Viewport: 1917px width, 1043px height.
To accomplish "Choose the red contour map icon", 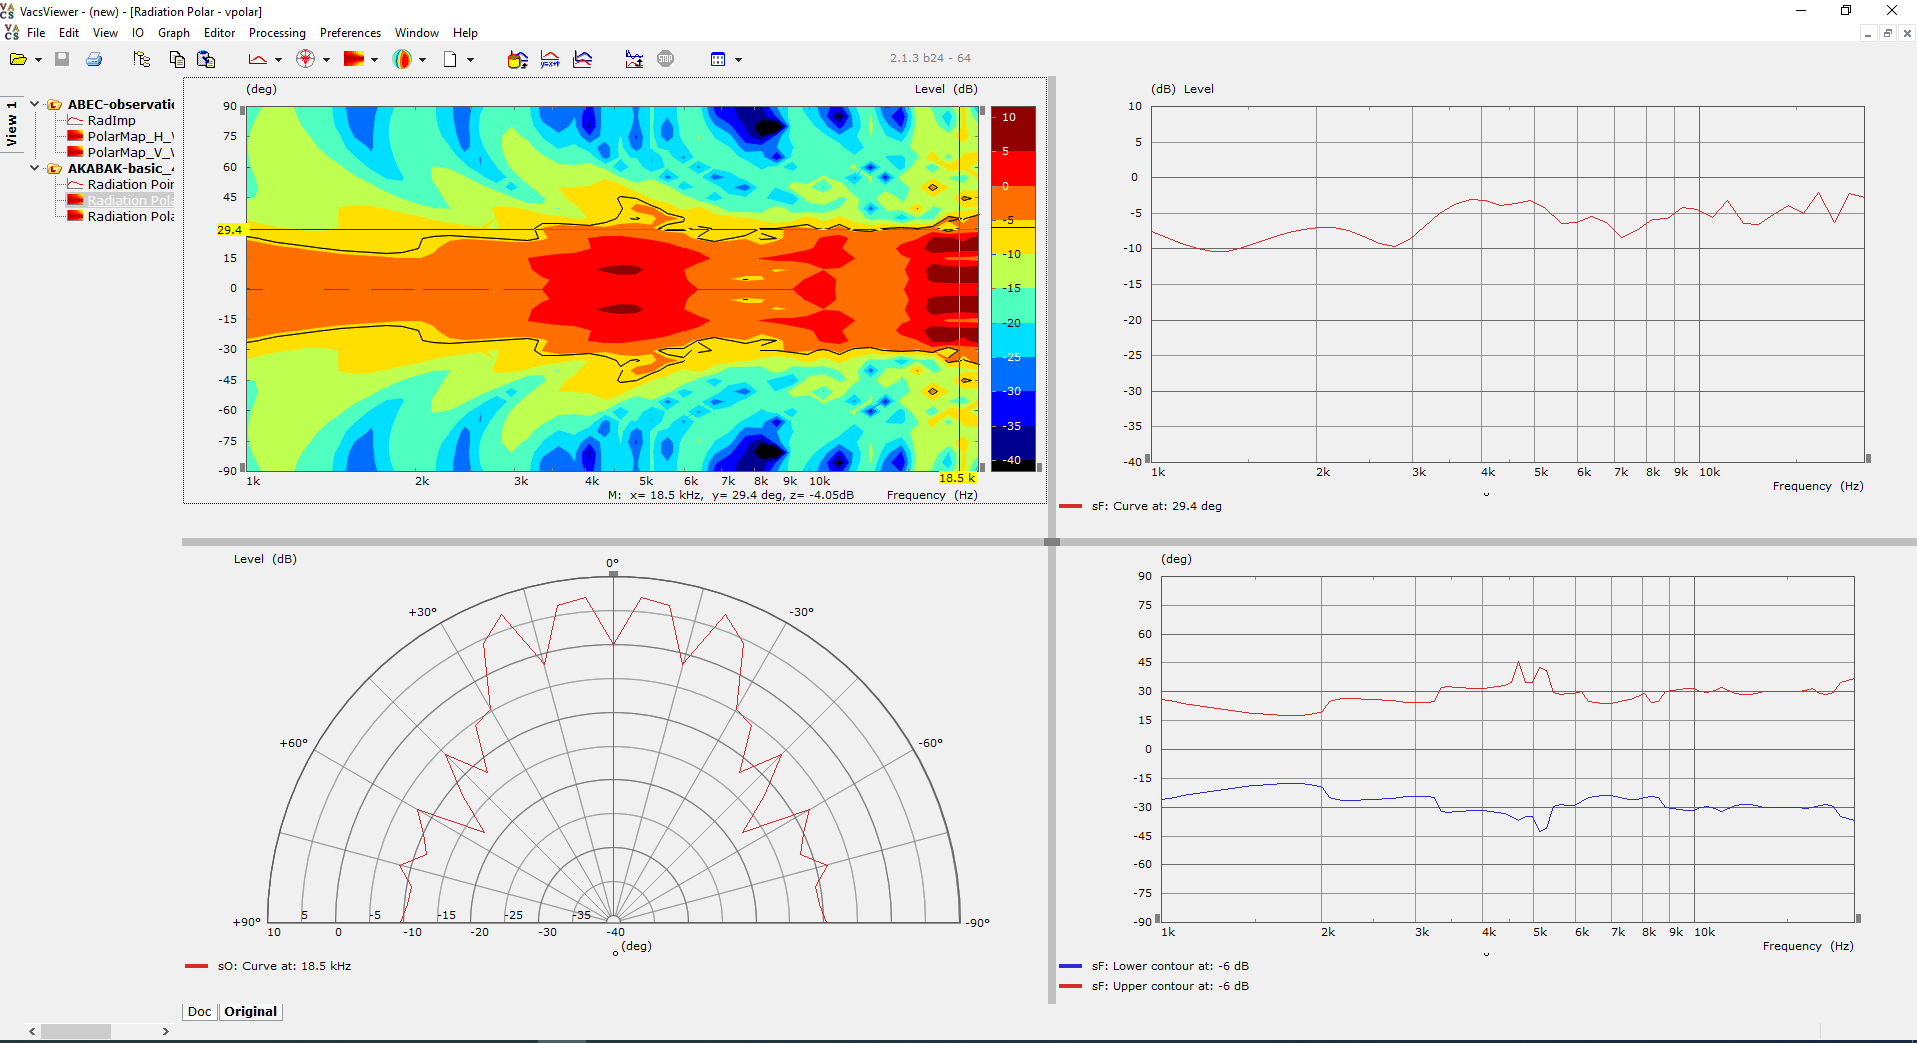I will (354, 59).
